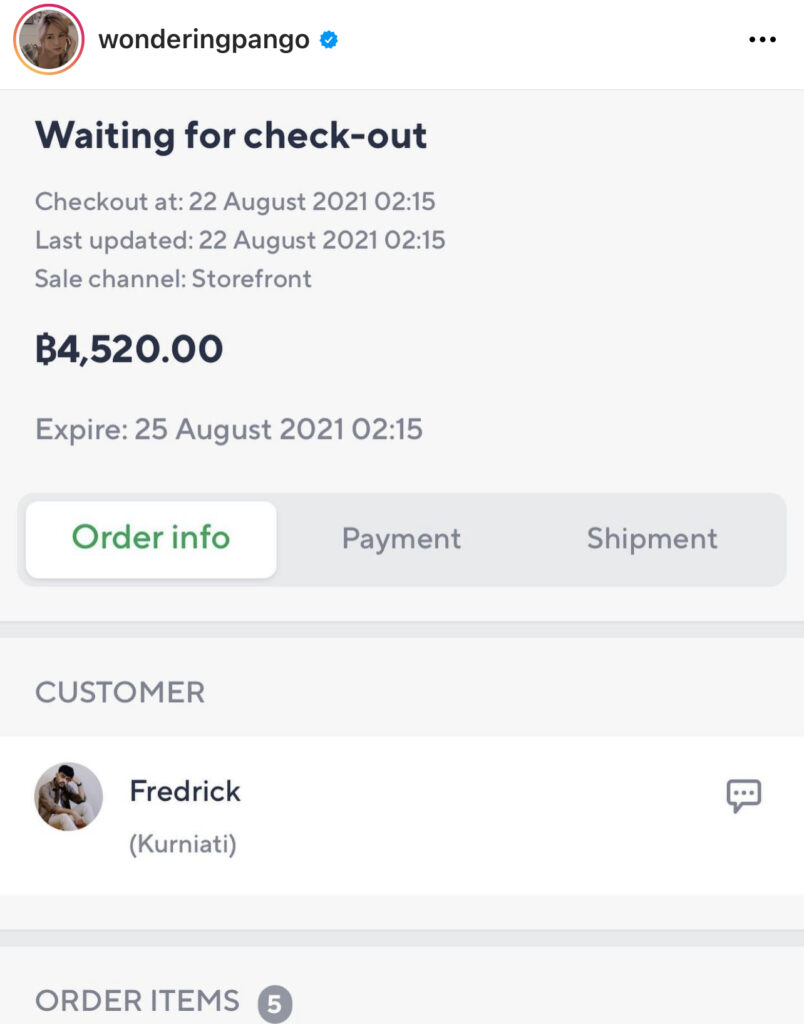
Task: Open chat with customer Fredrick
Action: (x=743, y=796)
